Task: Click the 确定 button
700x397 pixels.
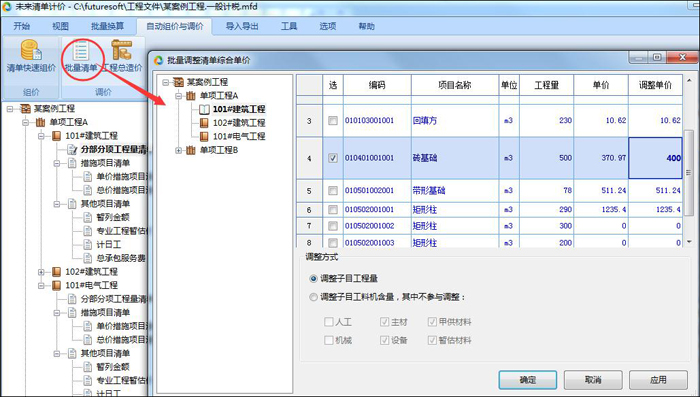Action: 528,380
